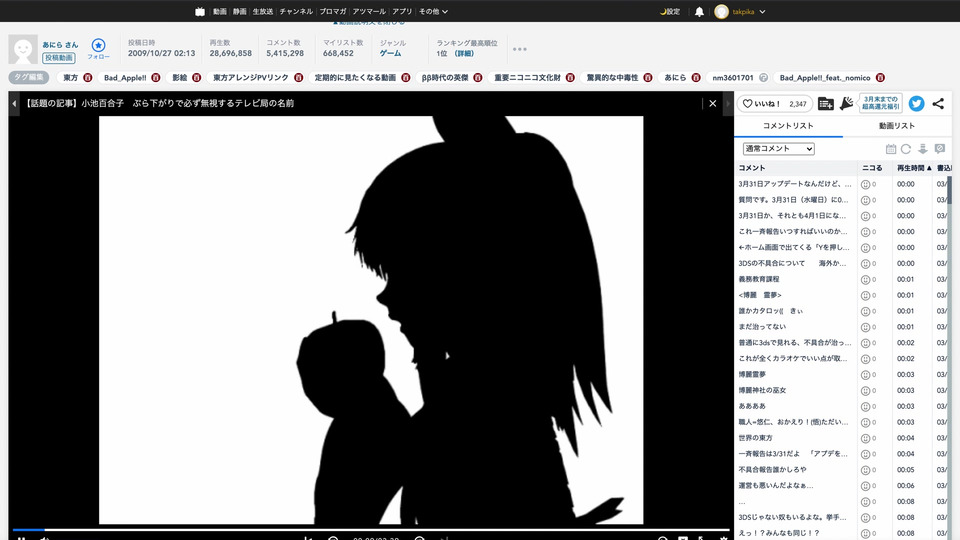Open the ゲーム genre link

tap(390, 53)
